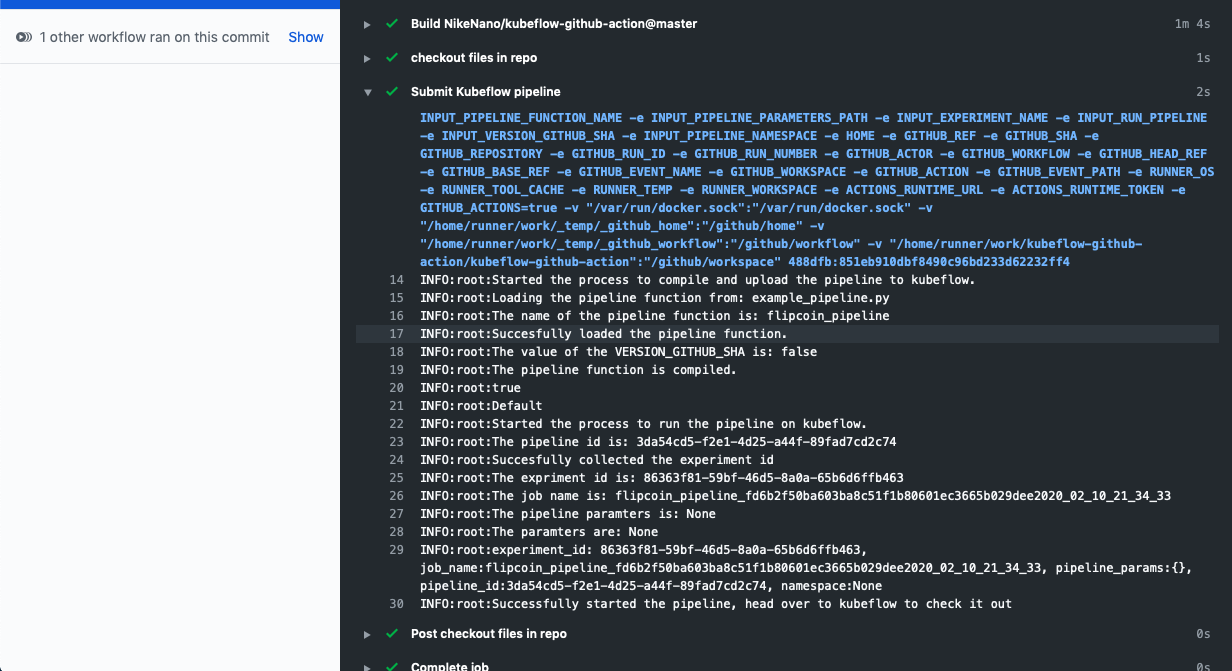Click the workflow icon beside '1 other workflow ran'
1232x671 pixels.
24,37
